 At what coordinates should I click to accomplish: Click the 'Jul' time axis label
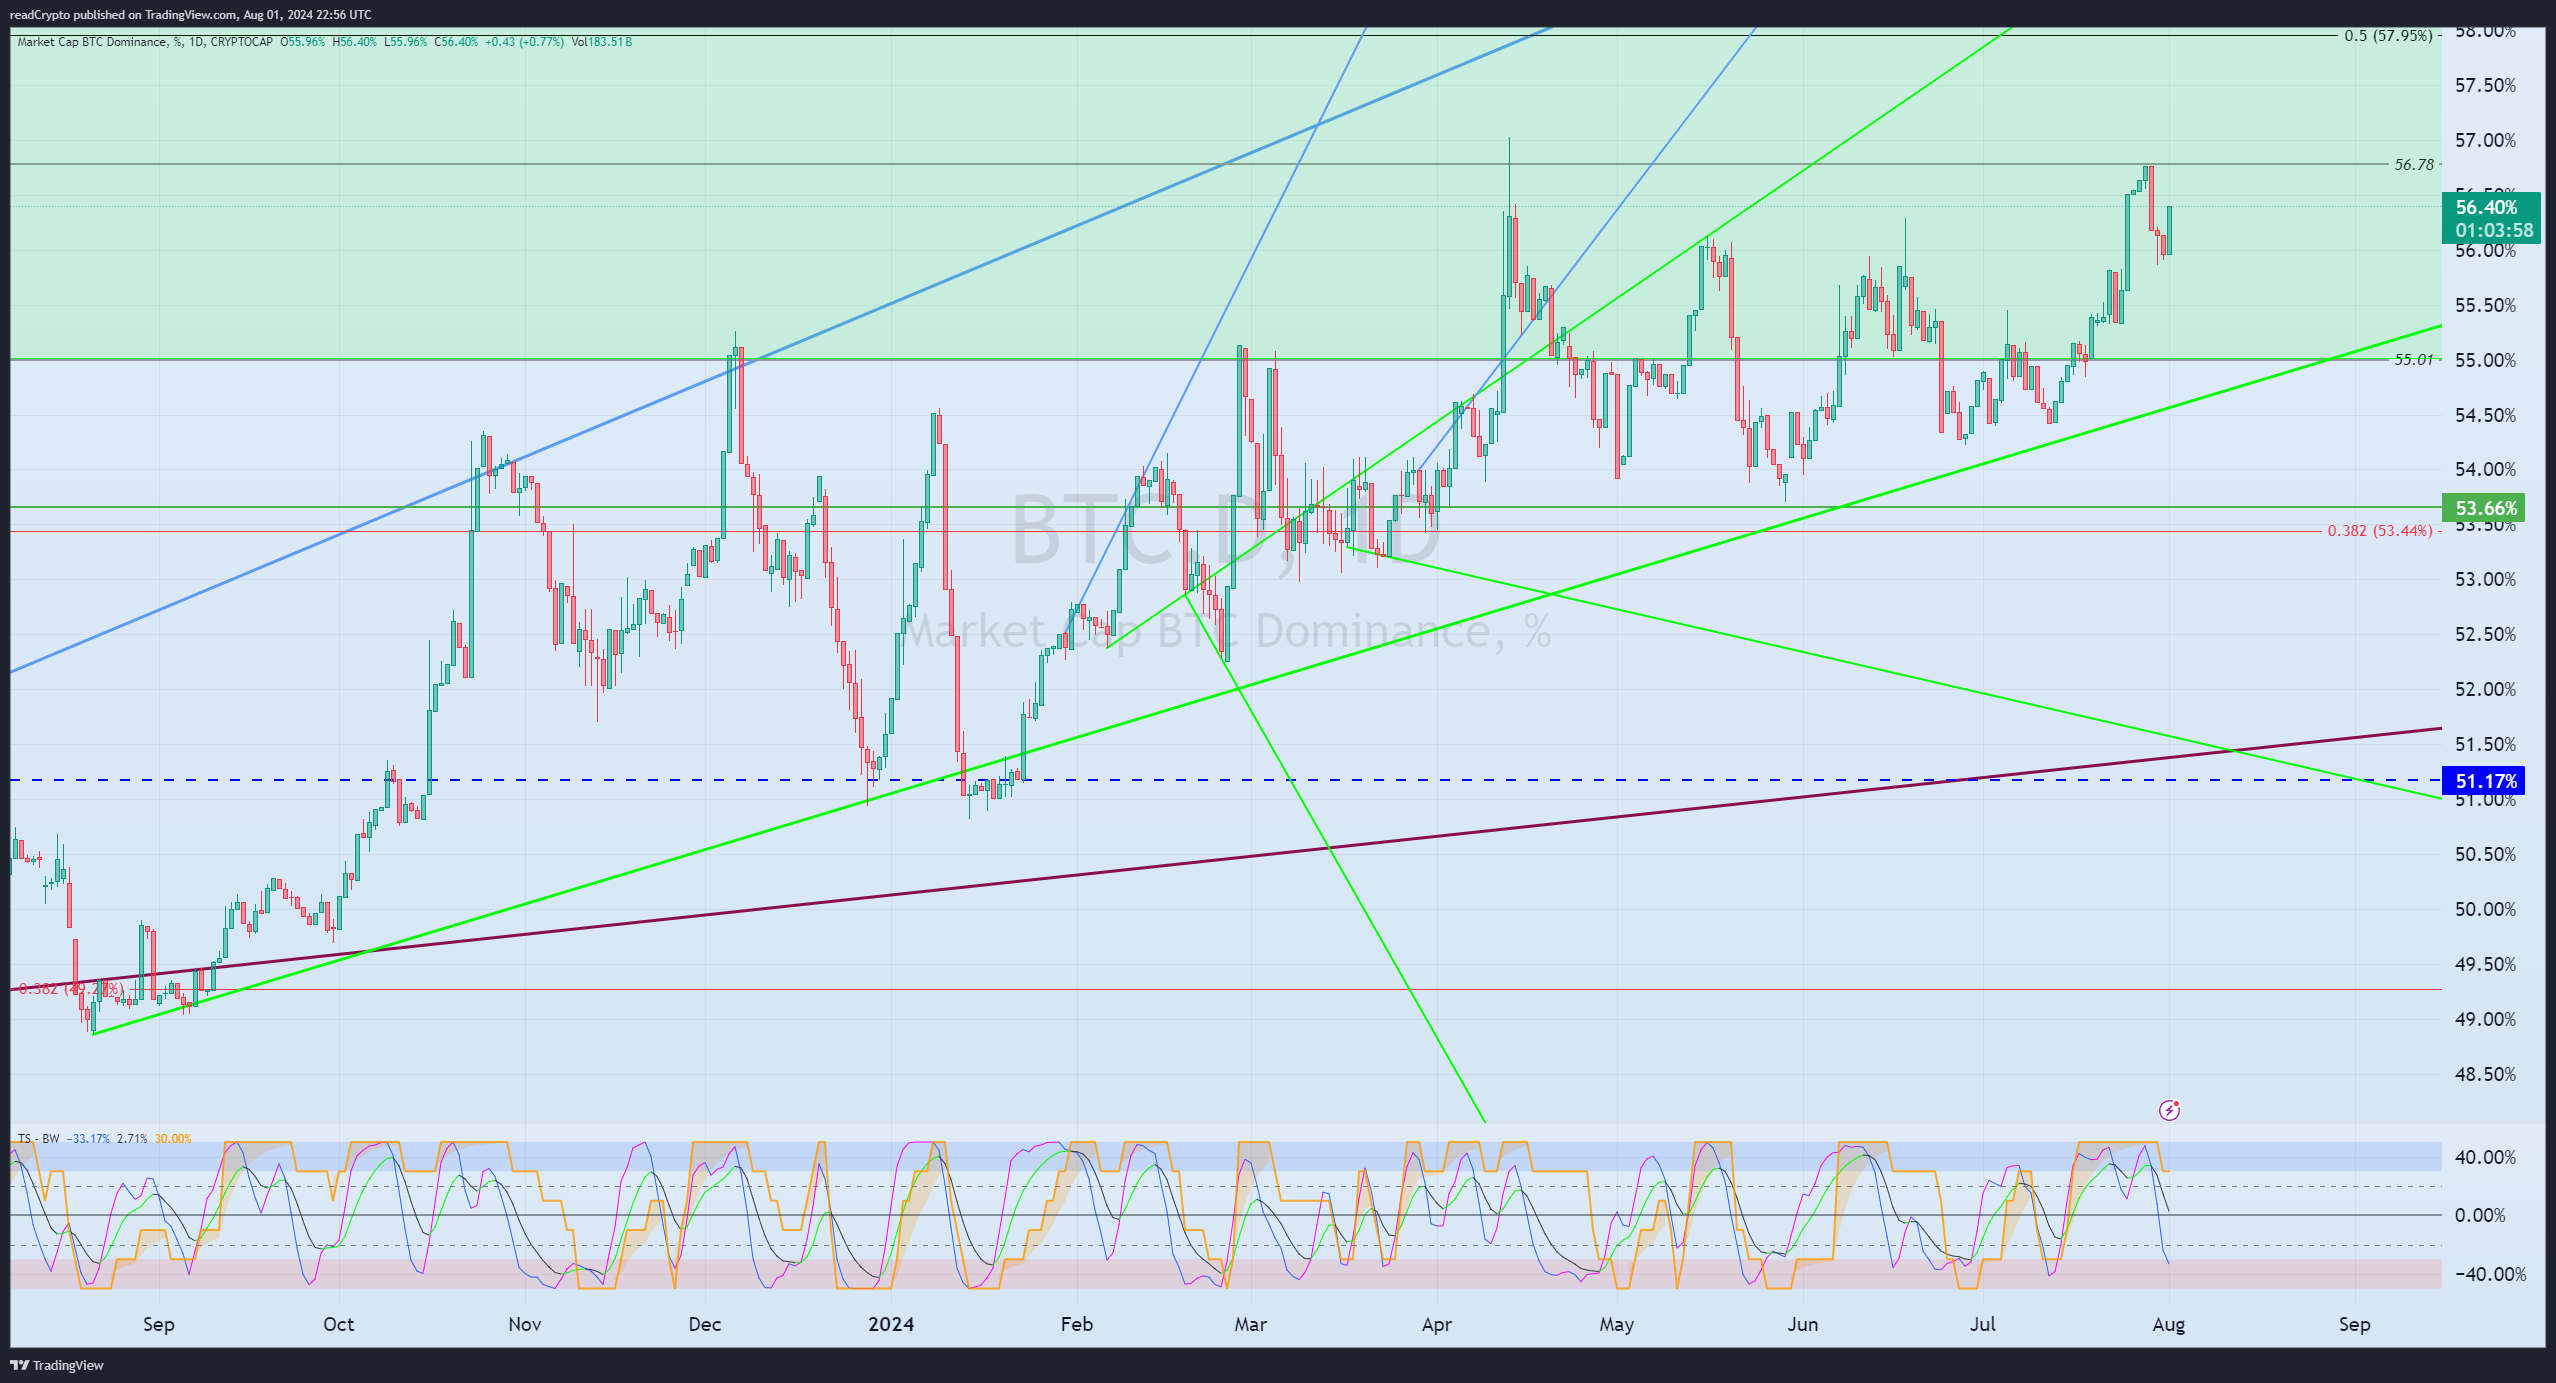[1983, 1324]
